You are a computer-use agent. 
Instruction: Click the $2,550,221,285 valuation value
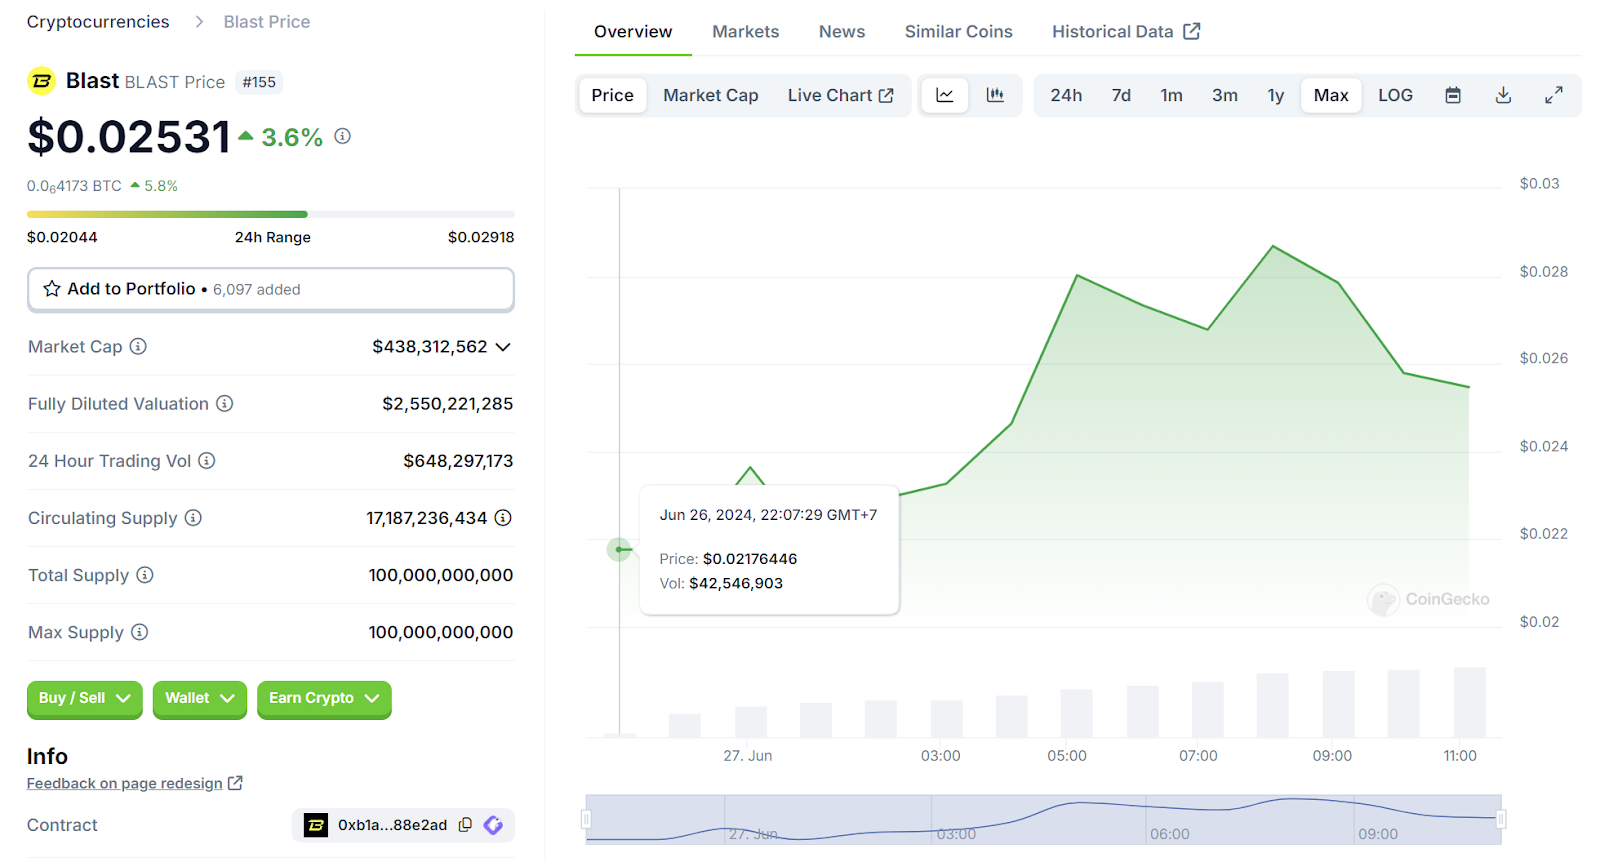(447, 404)
